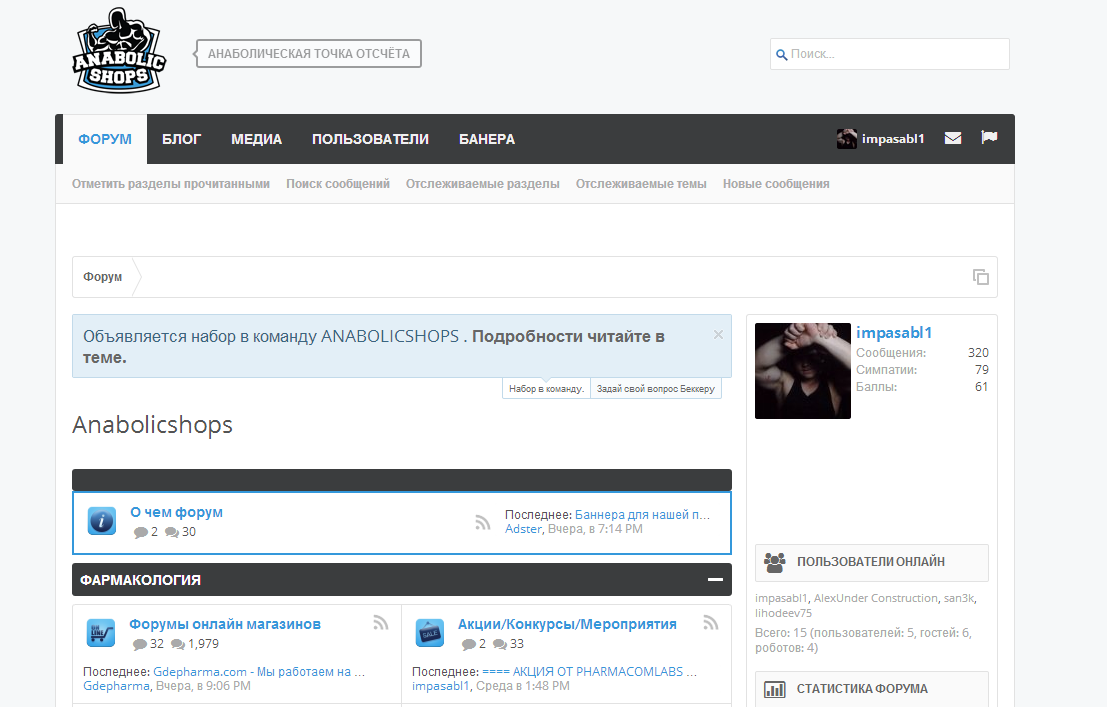Screen dimensions: 1107x707
Task: Collapse the ФАРМАКОЛОГИЯ category
Action: point(715,580)
